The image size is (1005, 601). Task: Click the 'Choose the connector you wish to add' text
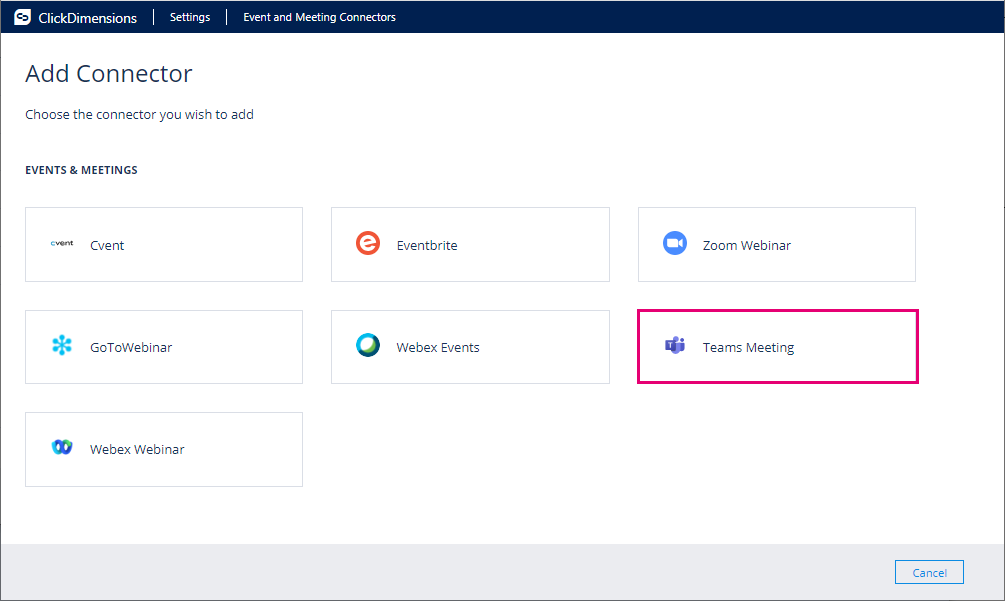pos(139,114)
